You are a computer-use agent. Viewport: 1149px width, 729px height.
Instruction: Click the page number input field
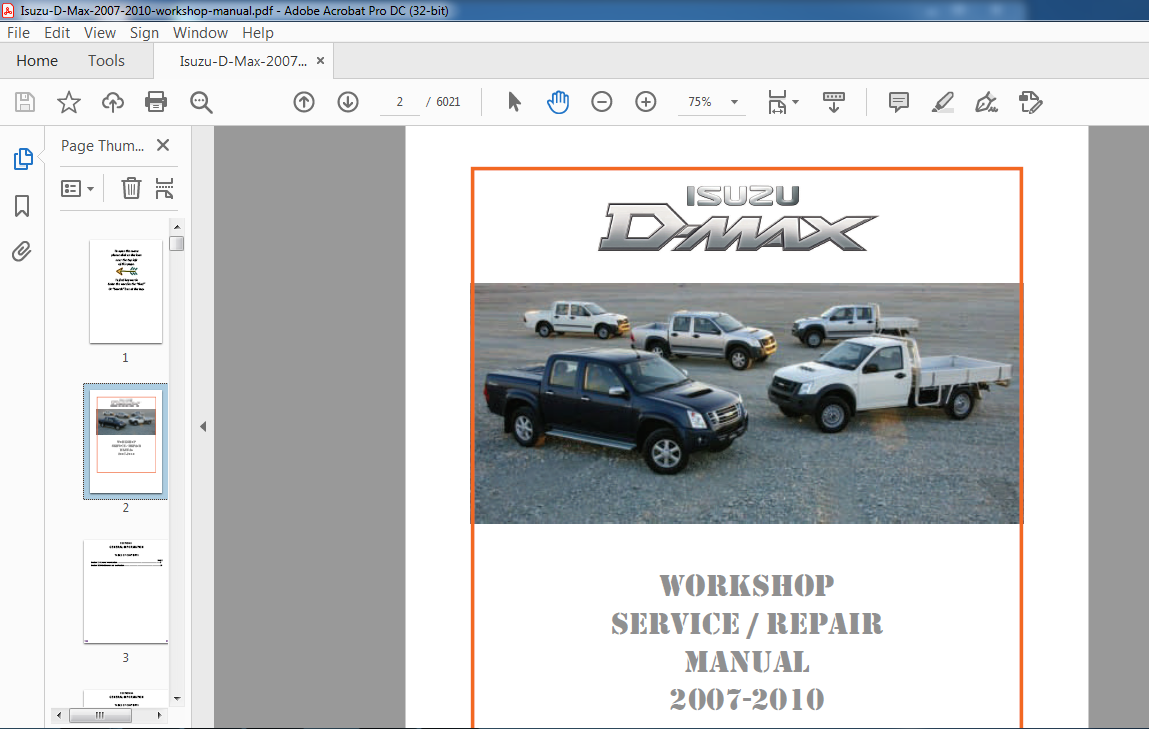pos(399,102)
